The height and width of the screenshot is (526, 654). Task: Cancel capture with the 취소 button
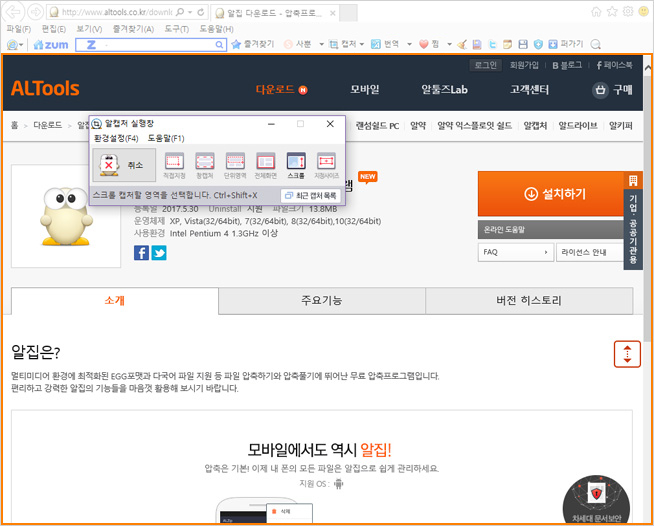(x=124, y=165)
